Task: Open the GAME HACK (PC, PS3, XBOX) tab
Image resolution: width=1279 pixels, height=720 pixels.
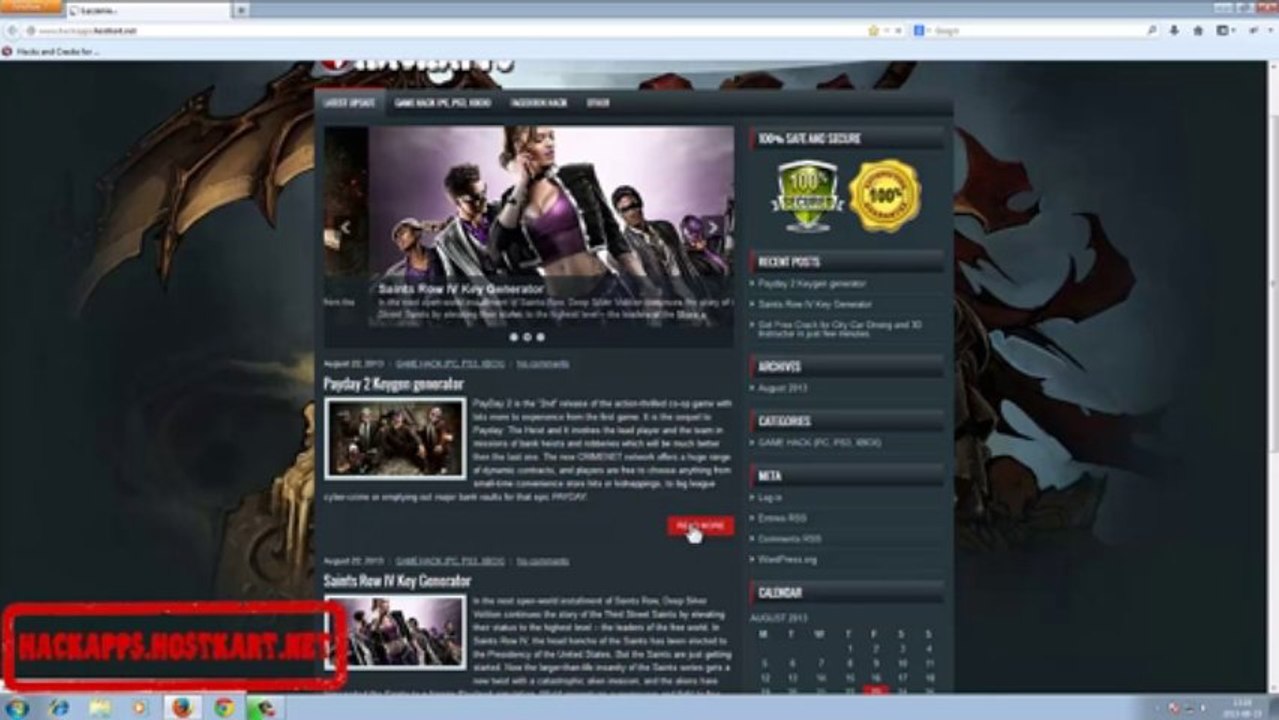Action: [443, 103]
